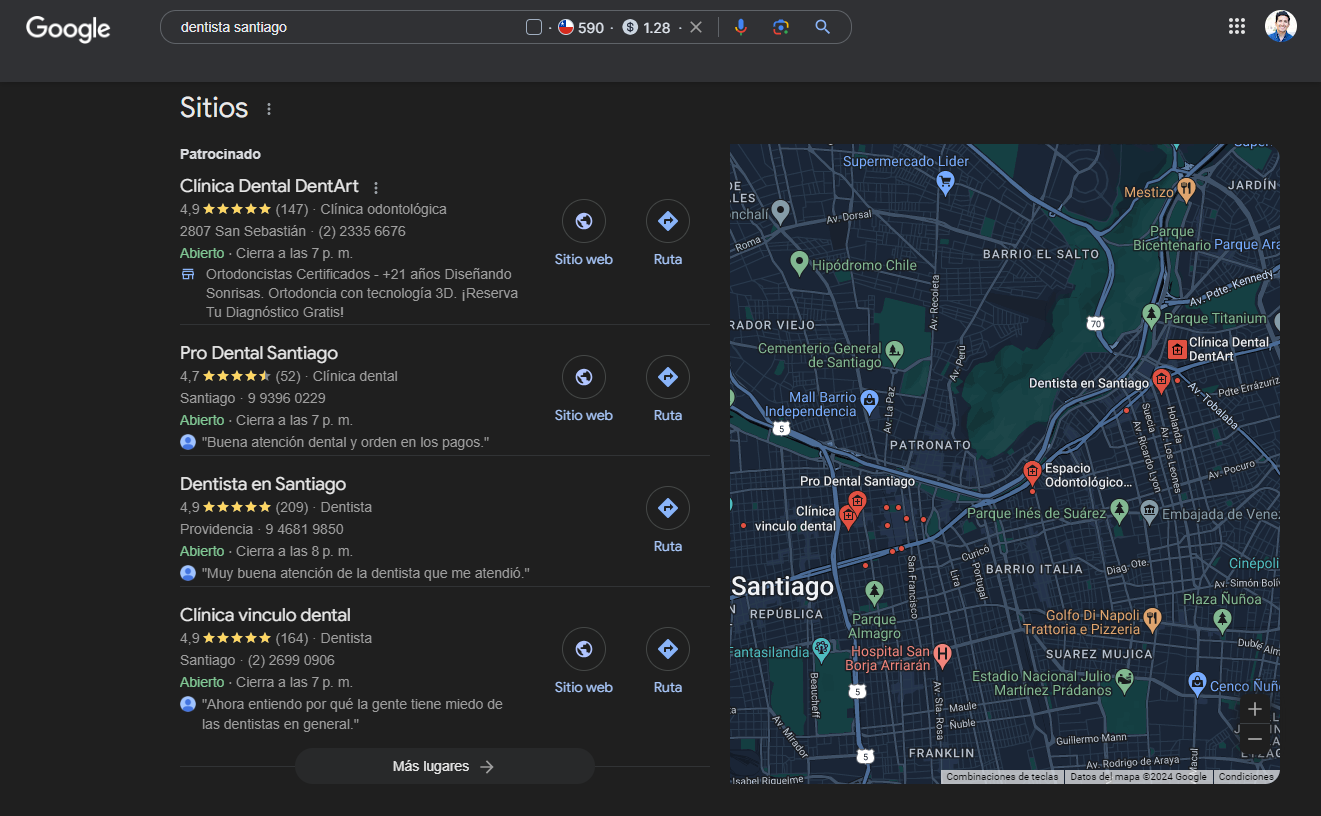
Task: Toggle the checkbox in the search bar
Action: point(534,27)
